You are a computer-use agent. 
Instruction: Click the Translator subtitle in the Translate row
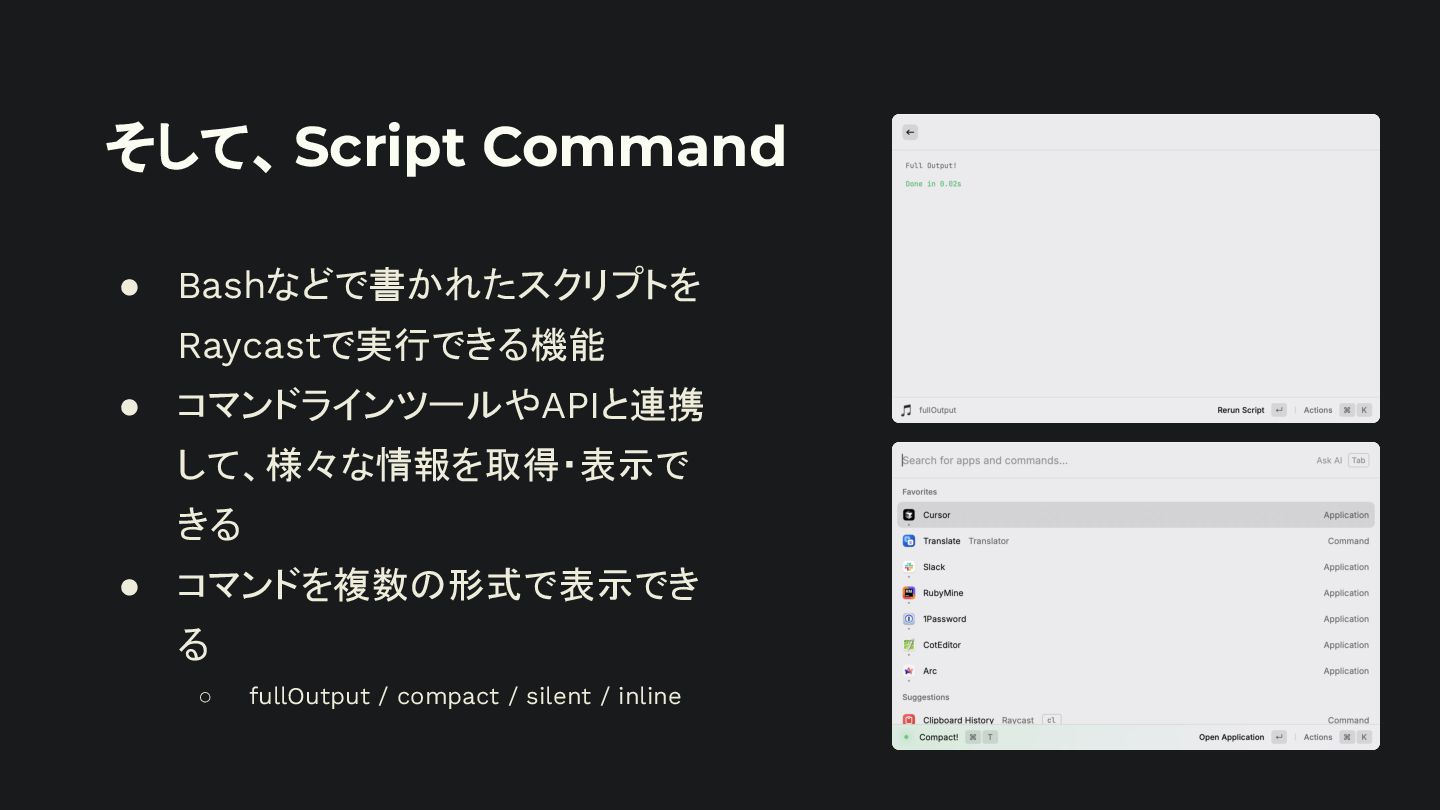point(988,541)
